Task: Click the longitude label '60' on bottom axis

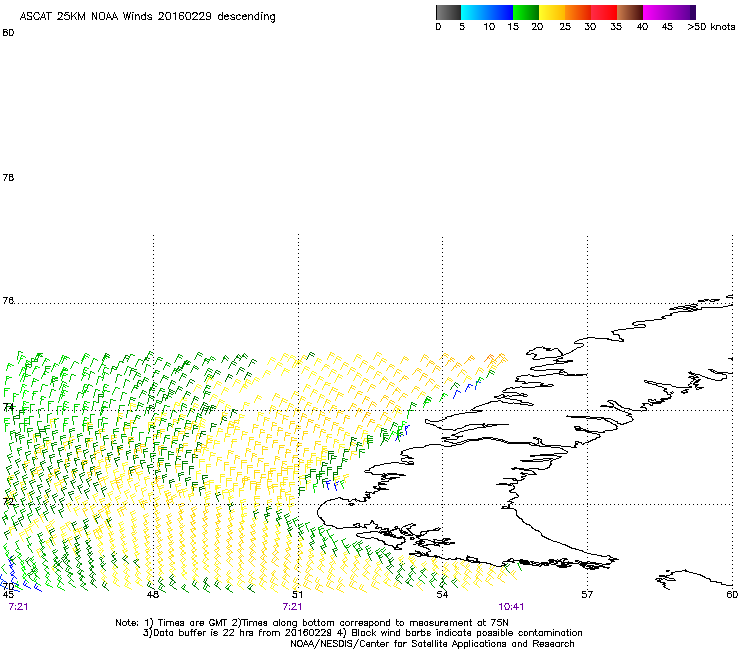Action: [x=732, y=594]
